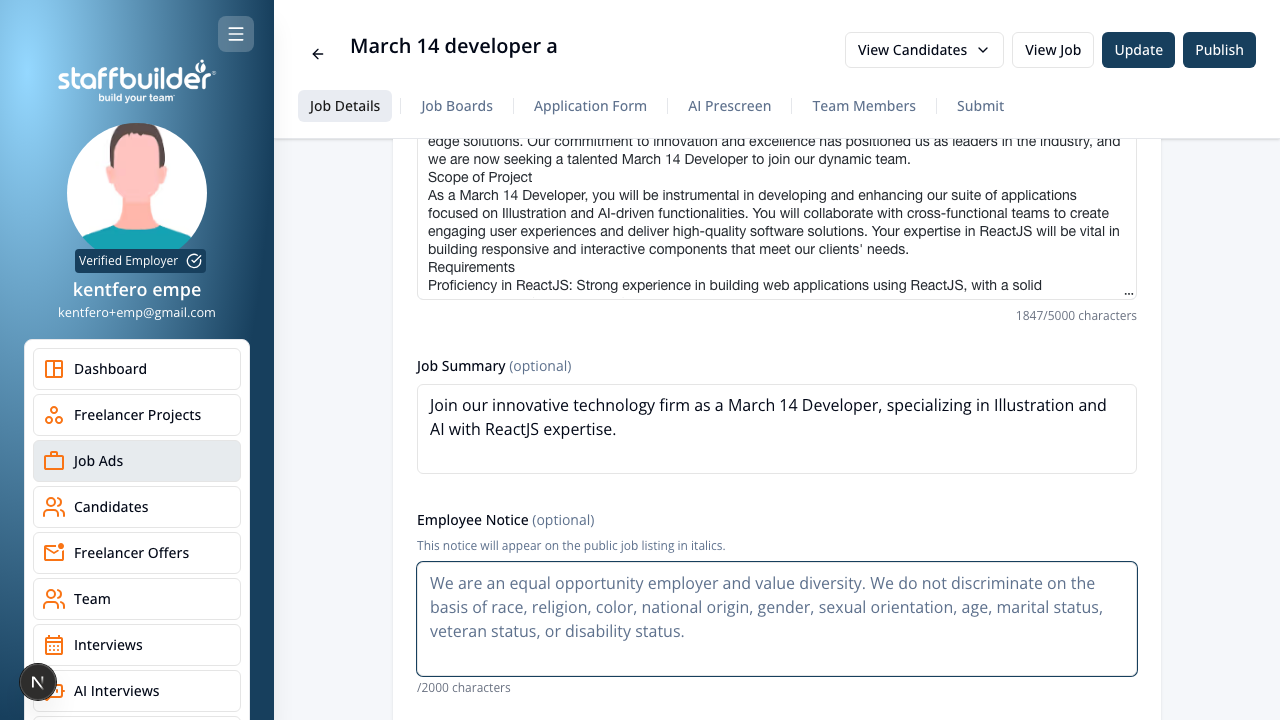This screenshot has width=1280, height=720.
Task: Go back using the left arrow icon
Action: pyautogui.click(x=318, y=54)
